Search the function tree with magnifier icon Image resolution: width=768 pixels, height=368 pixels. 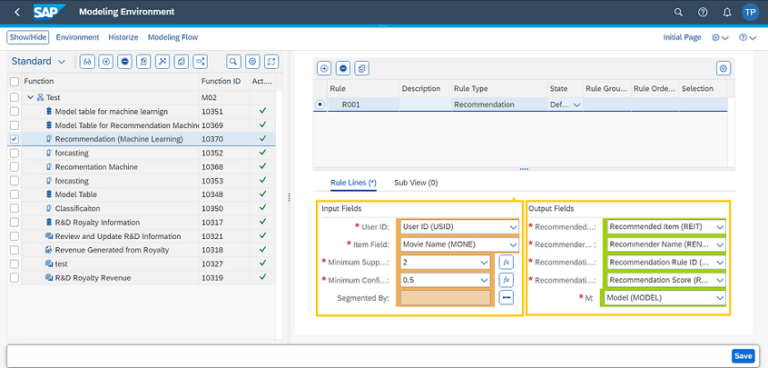[x=234, y=61]
